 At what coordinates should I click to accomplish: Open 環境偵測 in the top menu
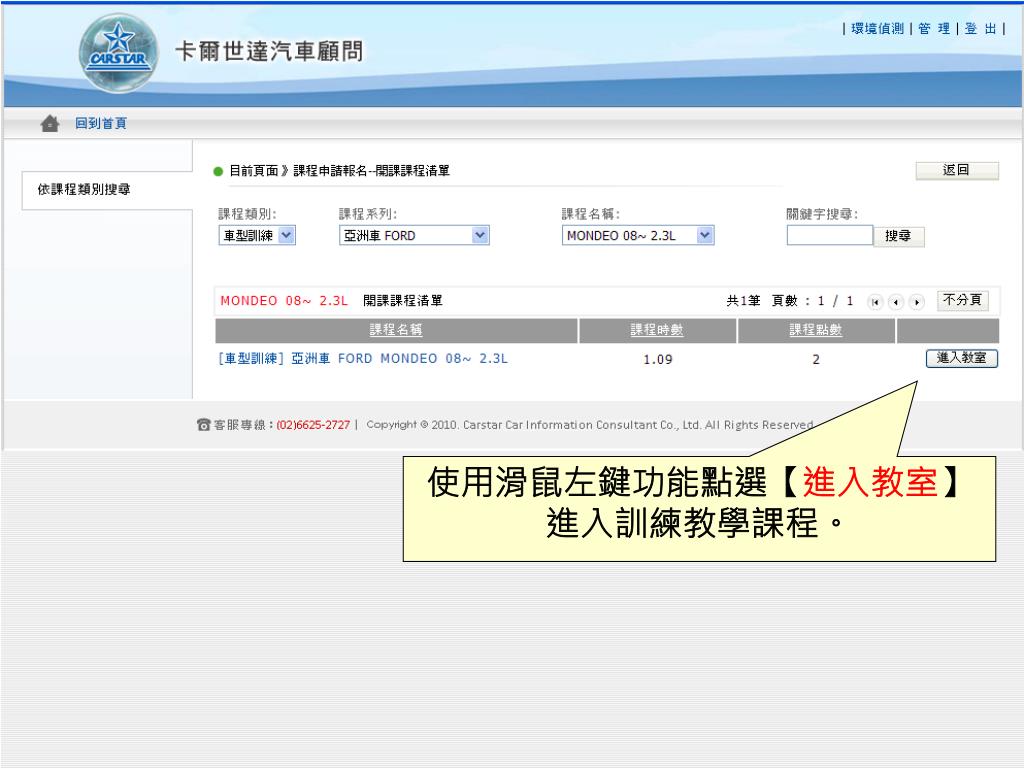tap(877, 29)
